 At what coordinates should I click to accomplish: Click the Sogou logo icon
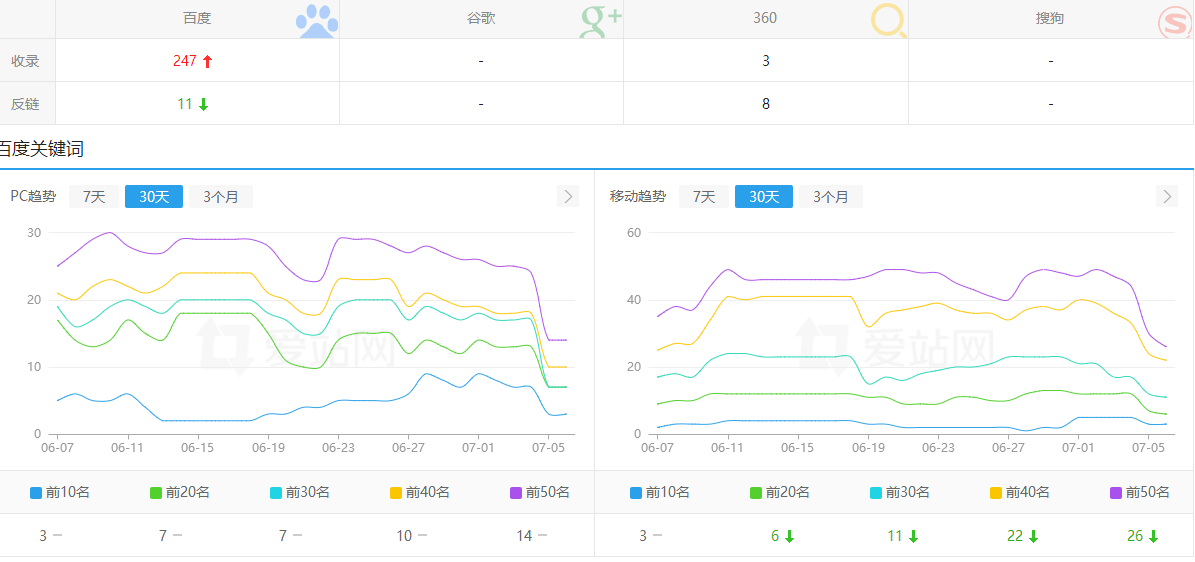1174,21
